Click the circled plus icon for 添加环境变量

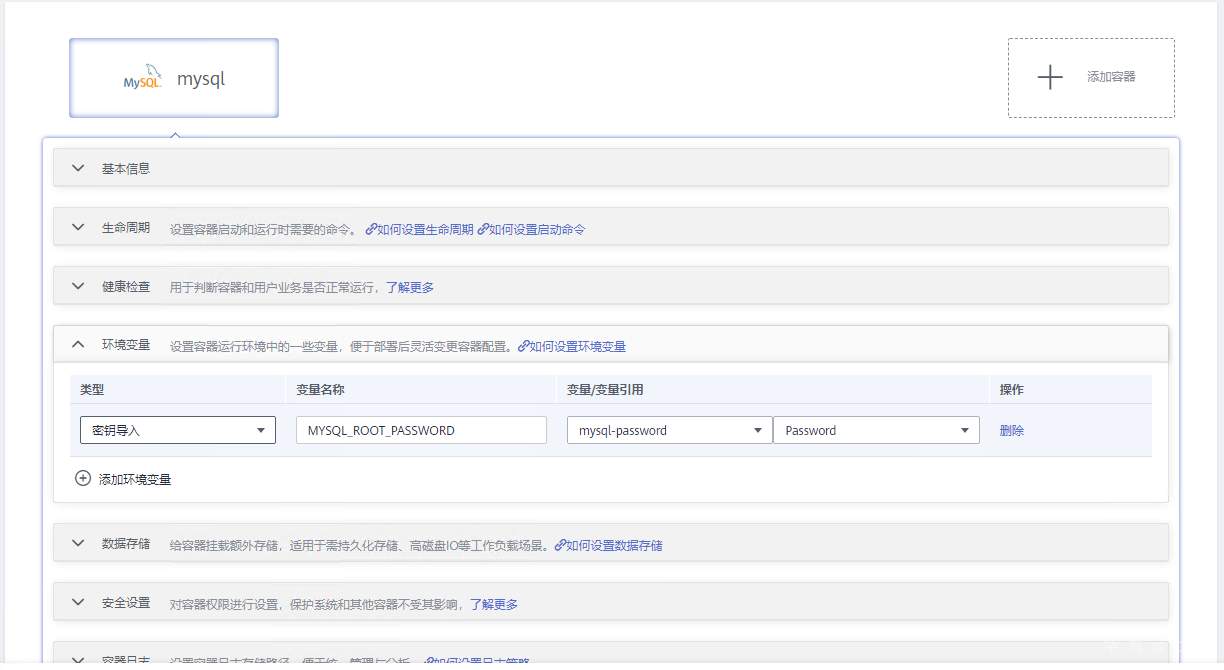tap(83, 478)
